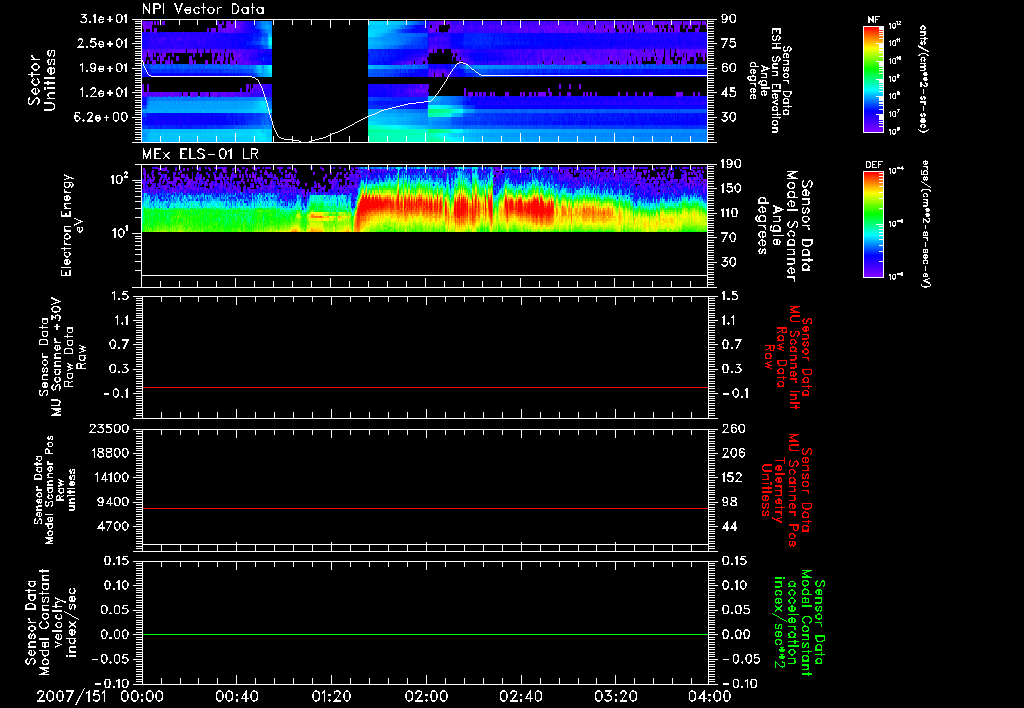Click the 04:00 time axis label

pos(709,696)
